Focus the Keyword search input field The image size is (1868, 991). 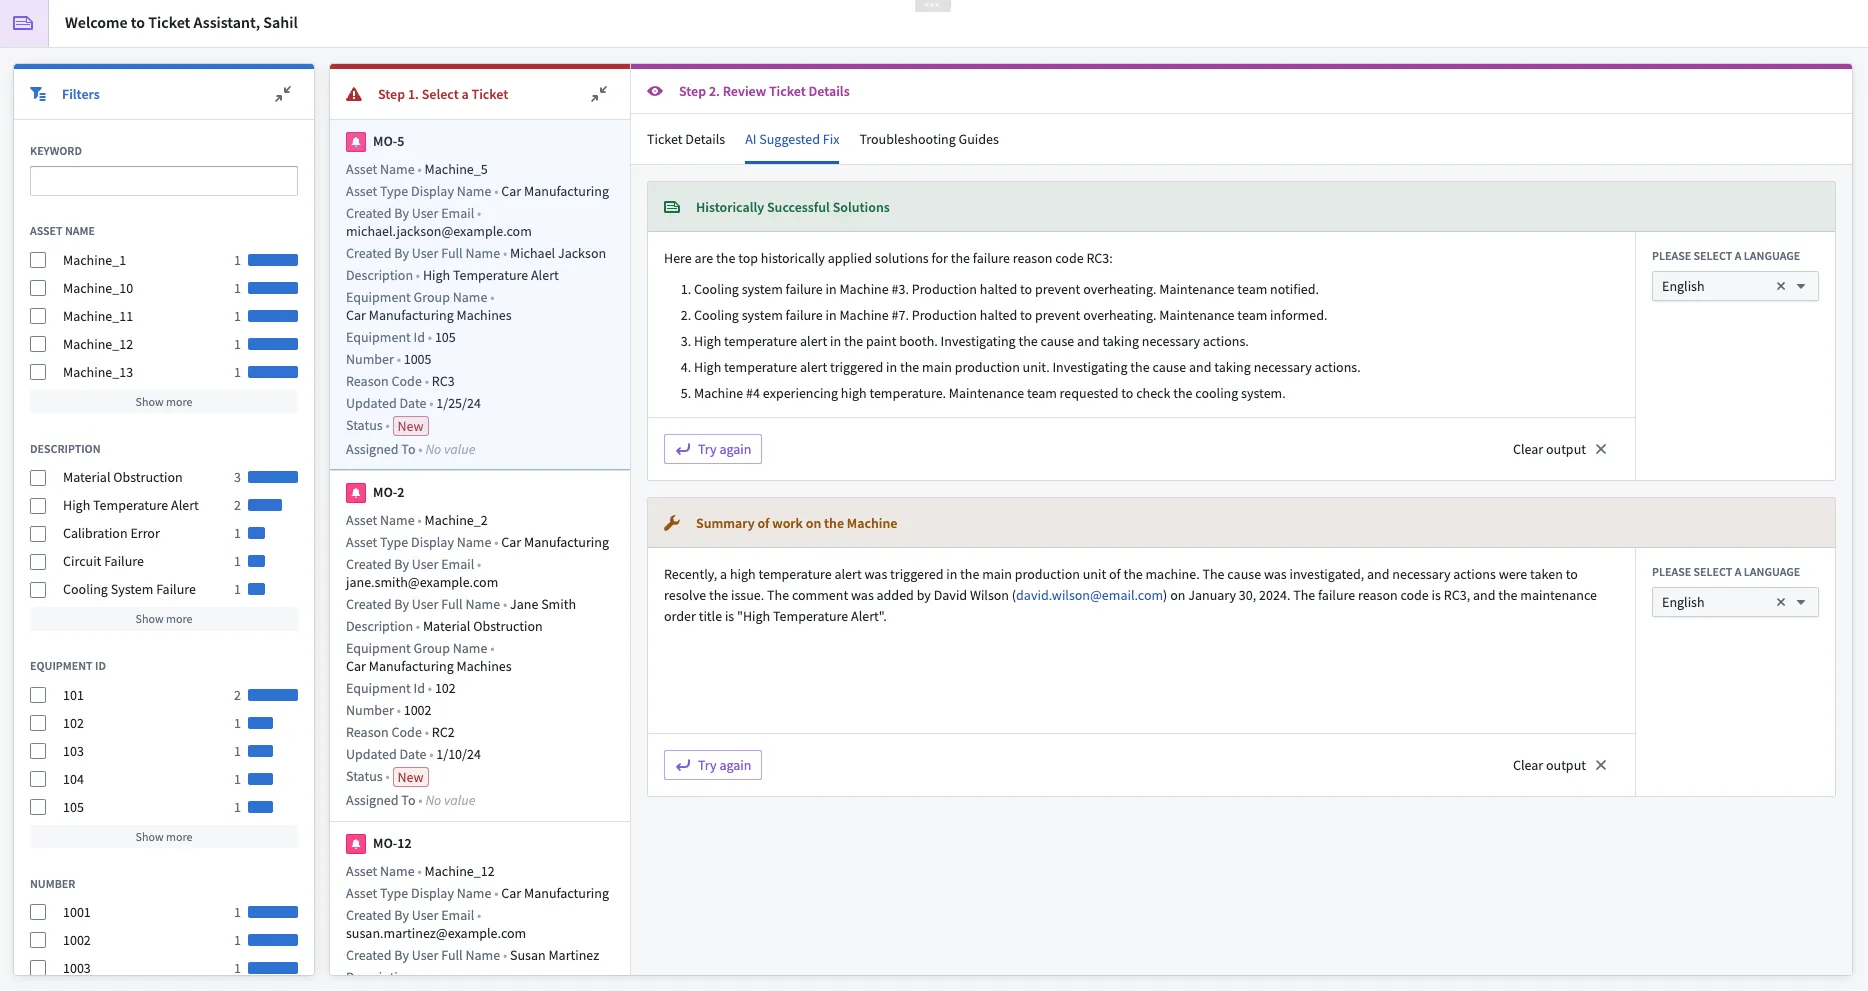pyautogui.click(x=164, y=181)
